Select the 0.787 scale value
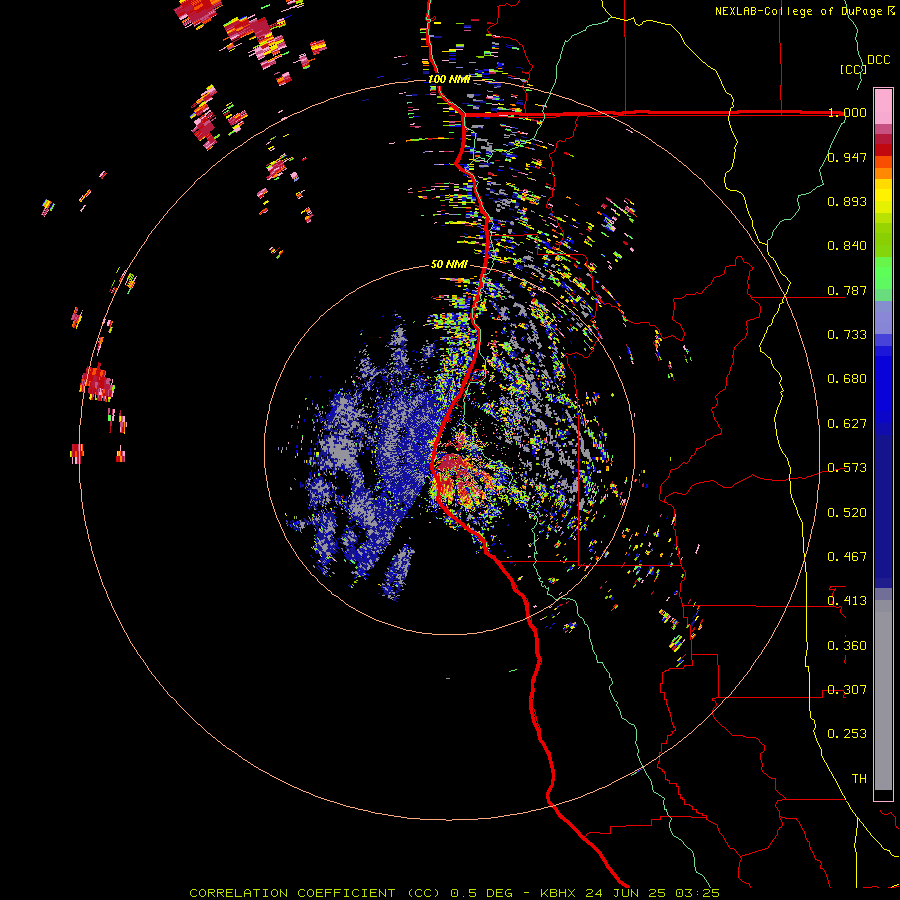Screen dimensions: 900x900 (x=847, y=290)
